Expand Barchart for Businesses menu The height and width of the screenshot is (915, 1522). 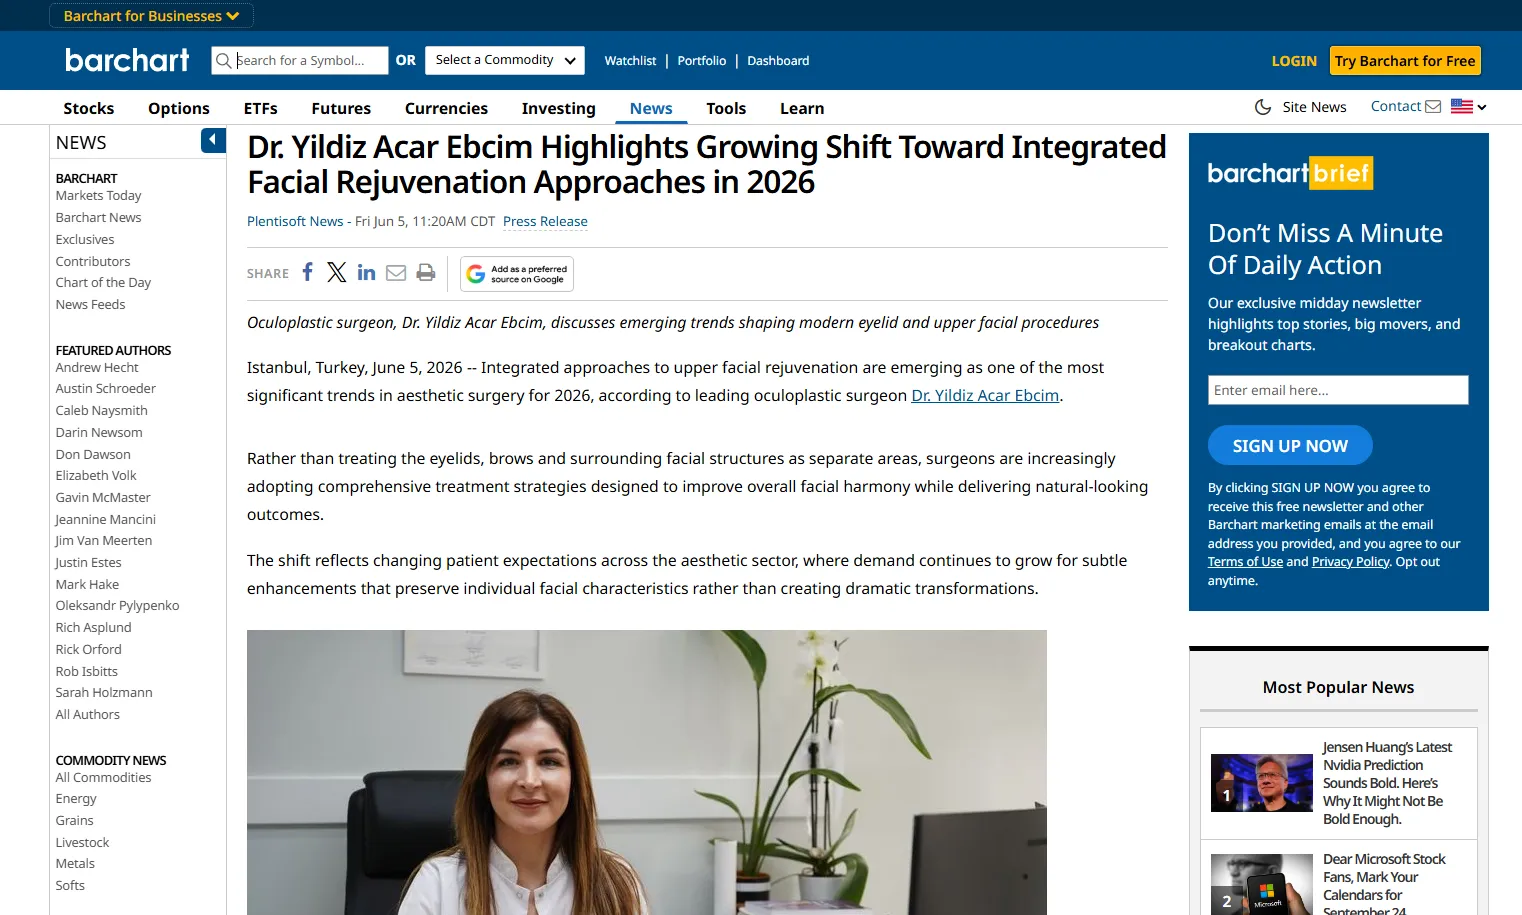coord(151,16)
